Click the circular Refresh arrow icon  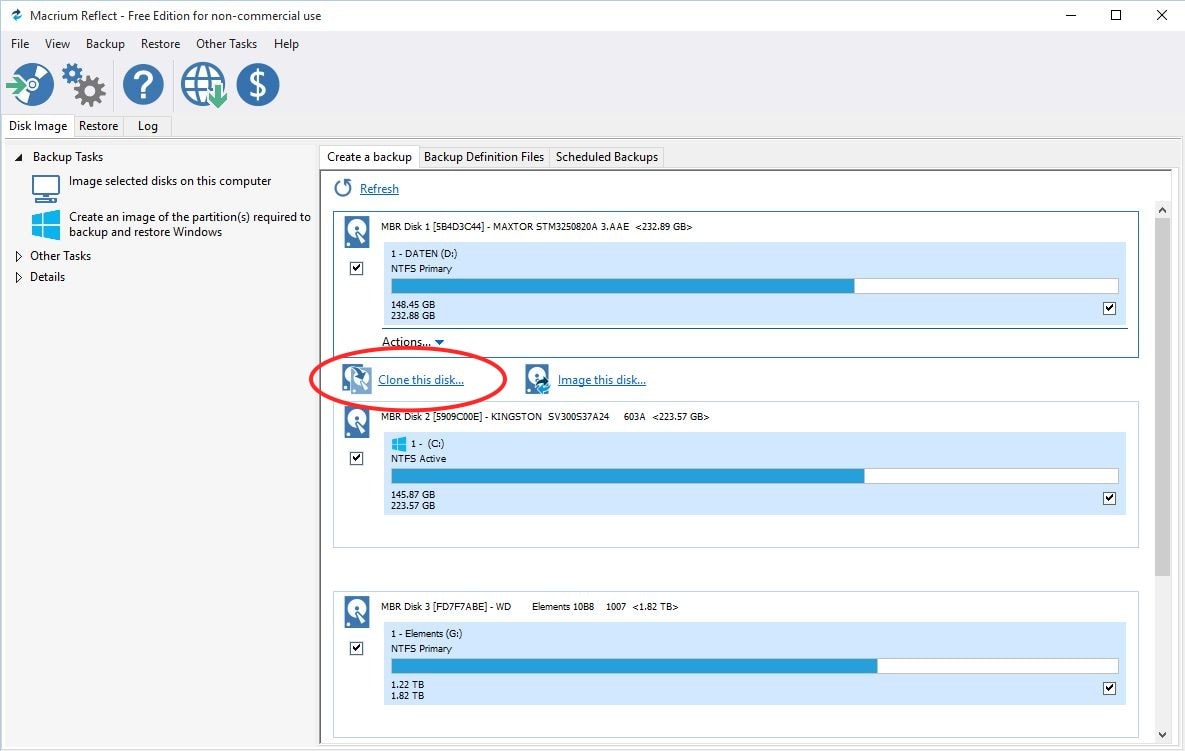click(343, 187)
